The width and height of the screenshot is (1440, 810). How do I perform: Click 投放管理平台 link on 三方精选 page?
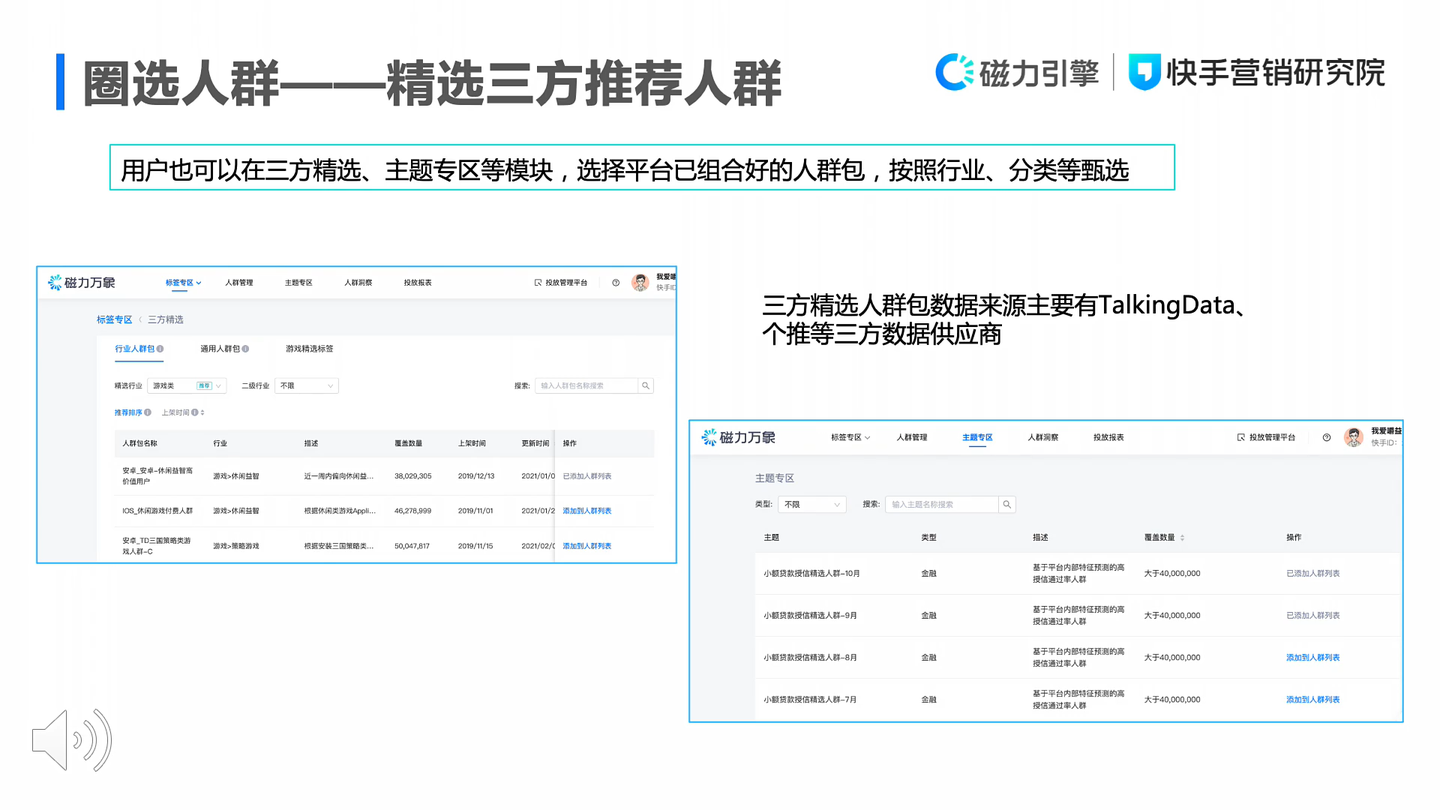coord(567,283)
